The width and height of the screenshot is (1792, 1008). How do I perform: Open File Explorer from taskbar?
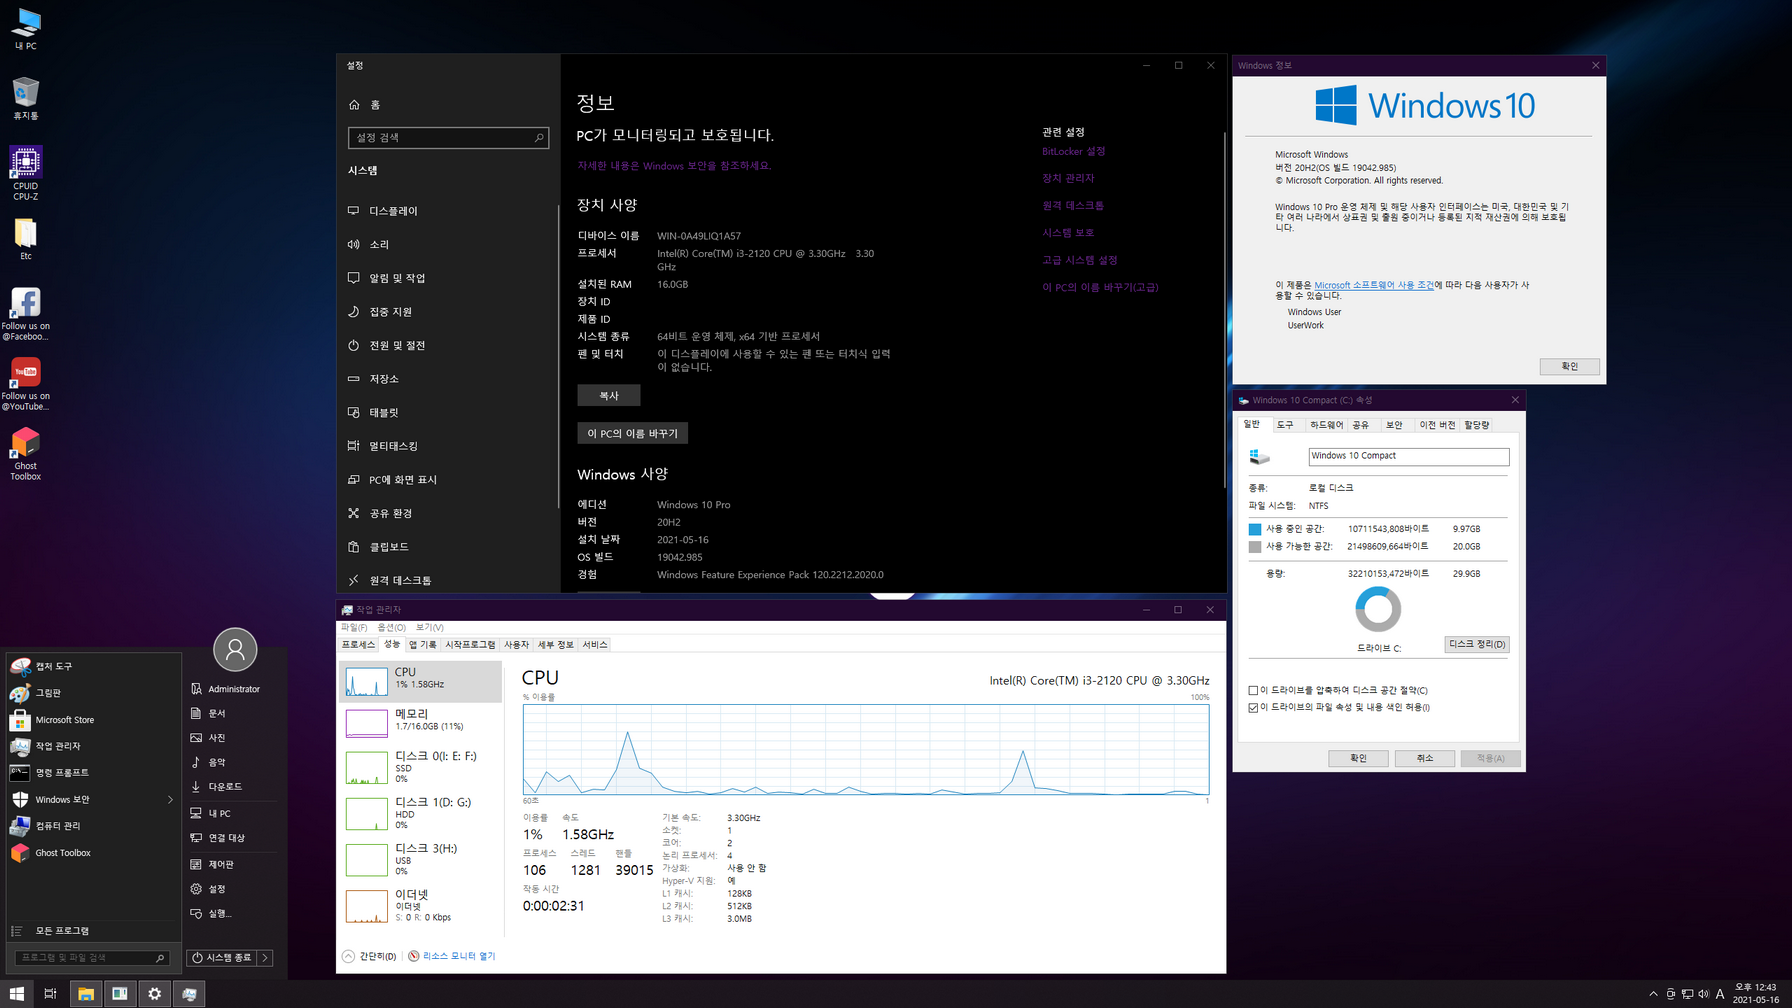(x=86, y=993)
